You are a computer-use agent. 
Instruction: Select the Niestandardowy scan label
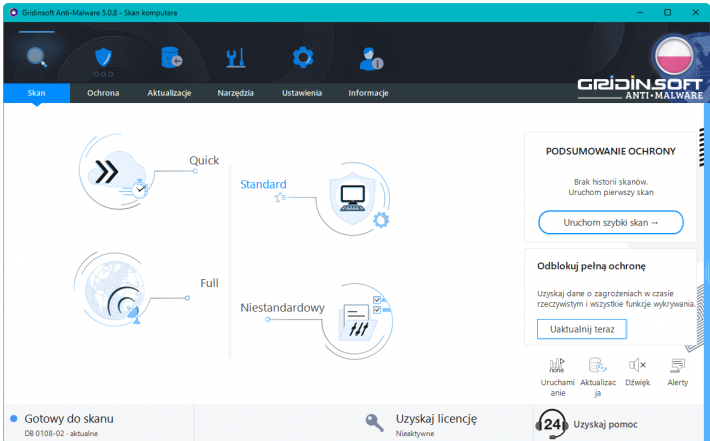[x=283, y=308]
